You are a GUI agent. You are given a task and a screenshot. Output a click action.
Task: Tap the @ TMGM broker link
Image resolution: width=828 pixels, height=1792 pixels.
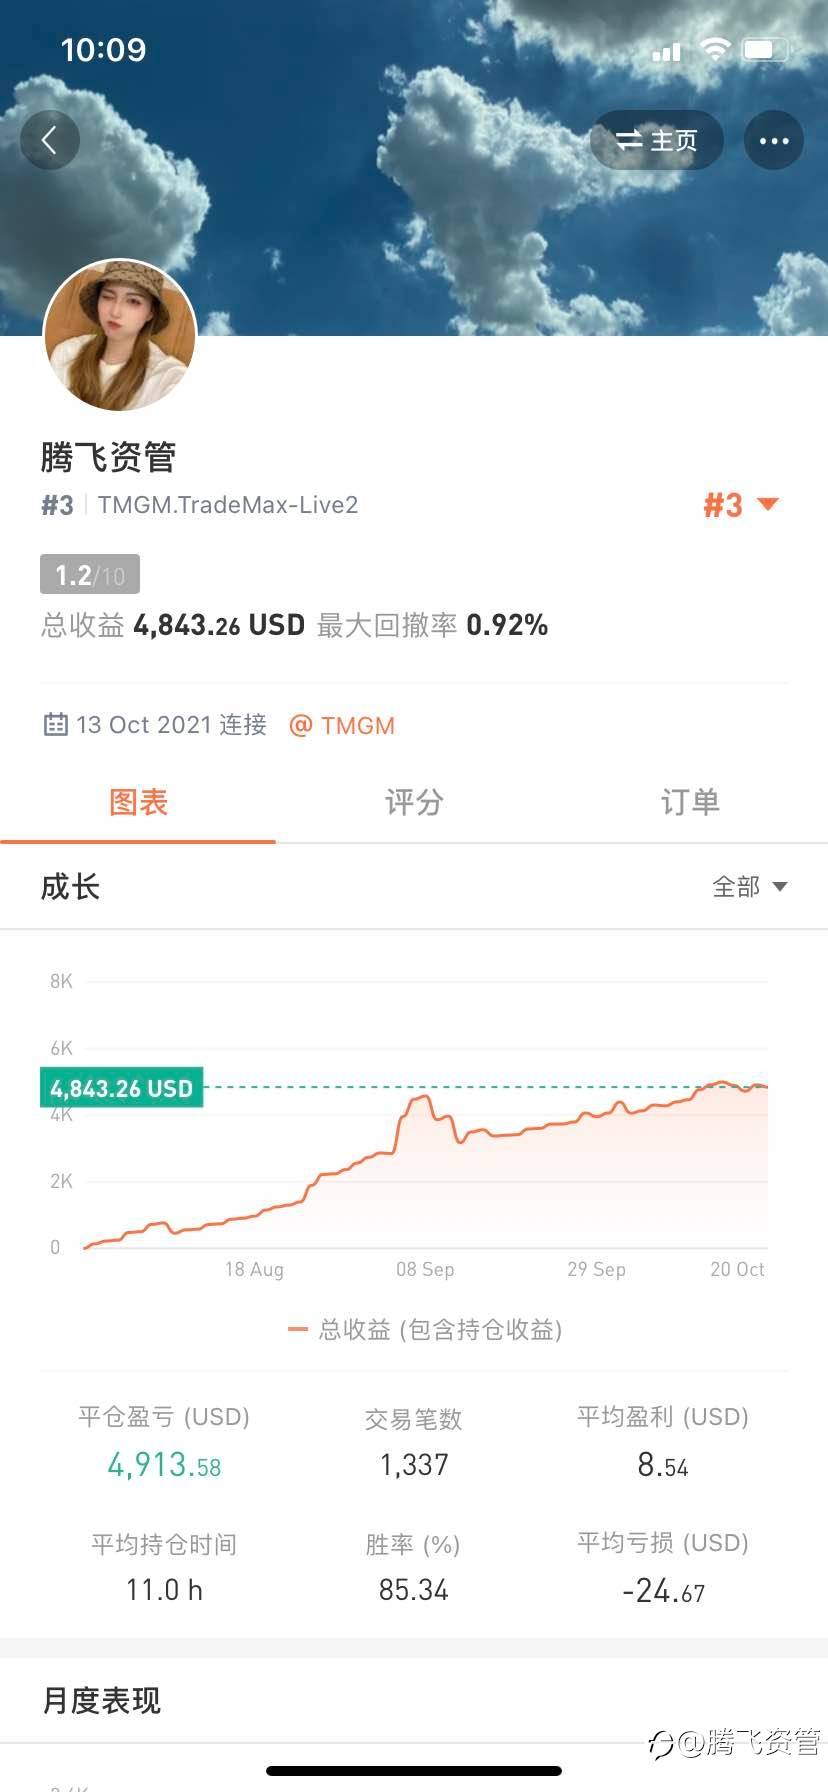click(x=342, y=725)
